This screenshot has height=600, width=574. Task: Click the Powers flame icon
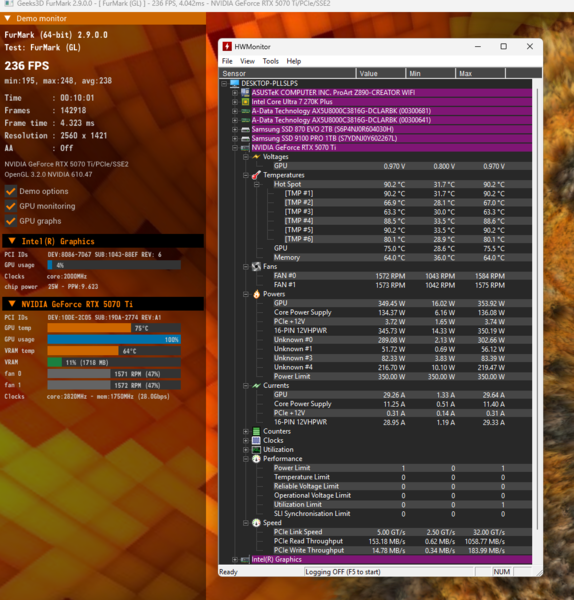256,294
